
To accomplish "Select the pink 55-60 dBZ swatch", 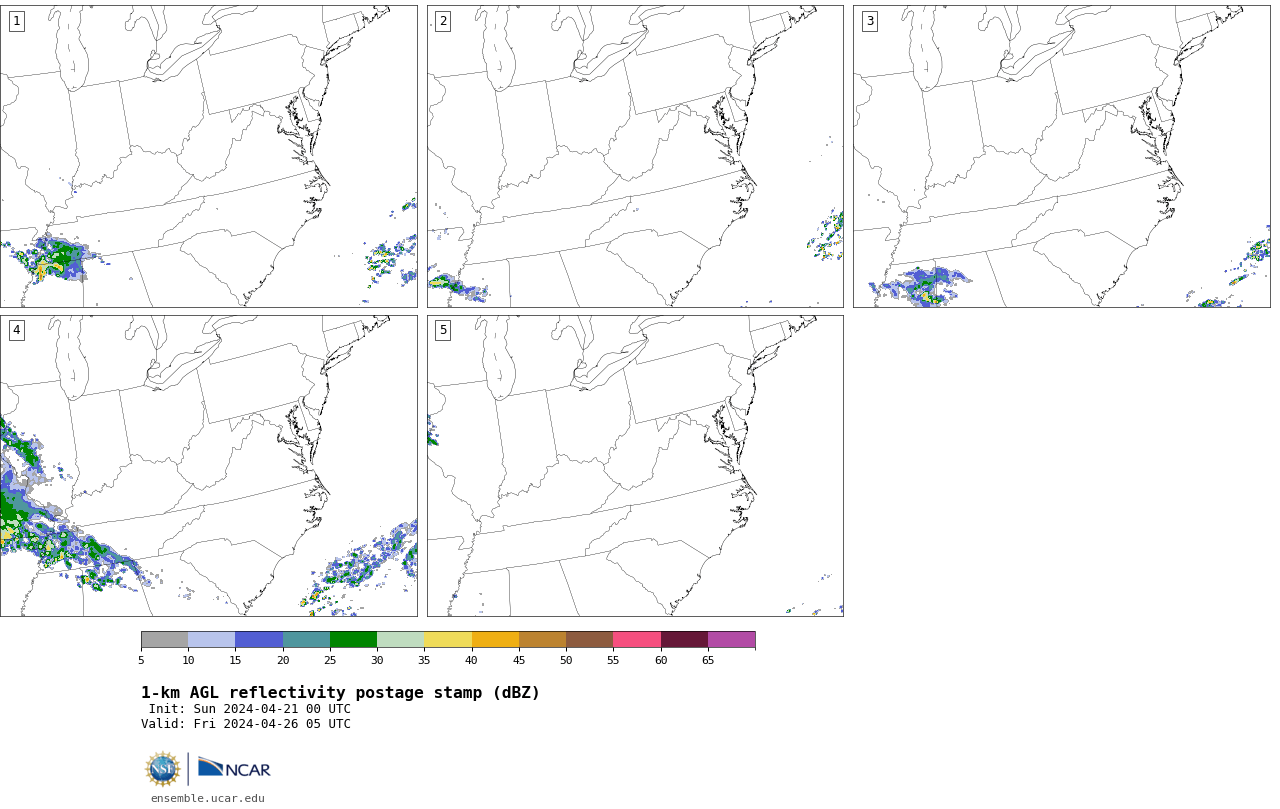I will (637, 640).
